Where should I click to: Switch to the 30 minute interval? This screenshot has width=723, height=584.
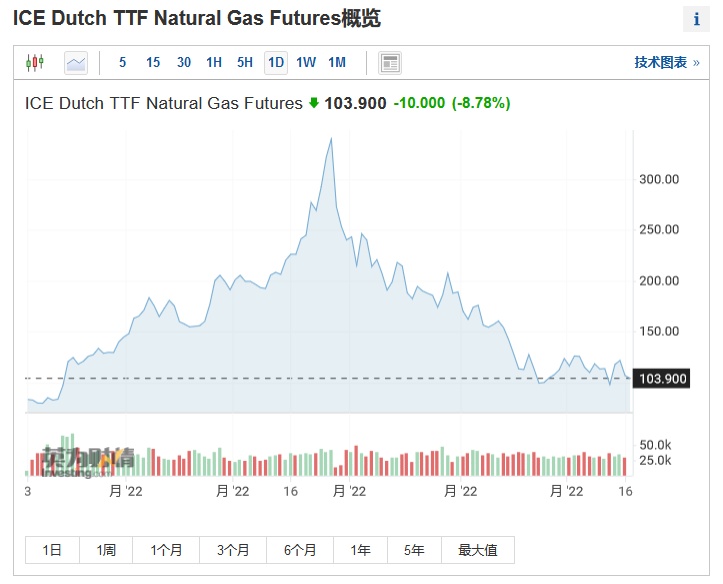(x=184, y=63)
